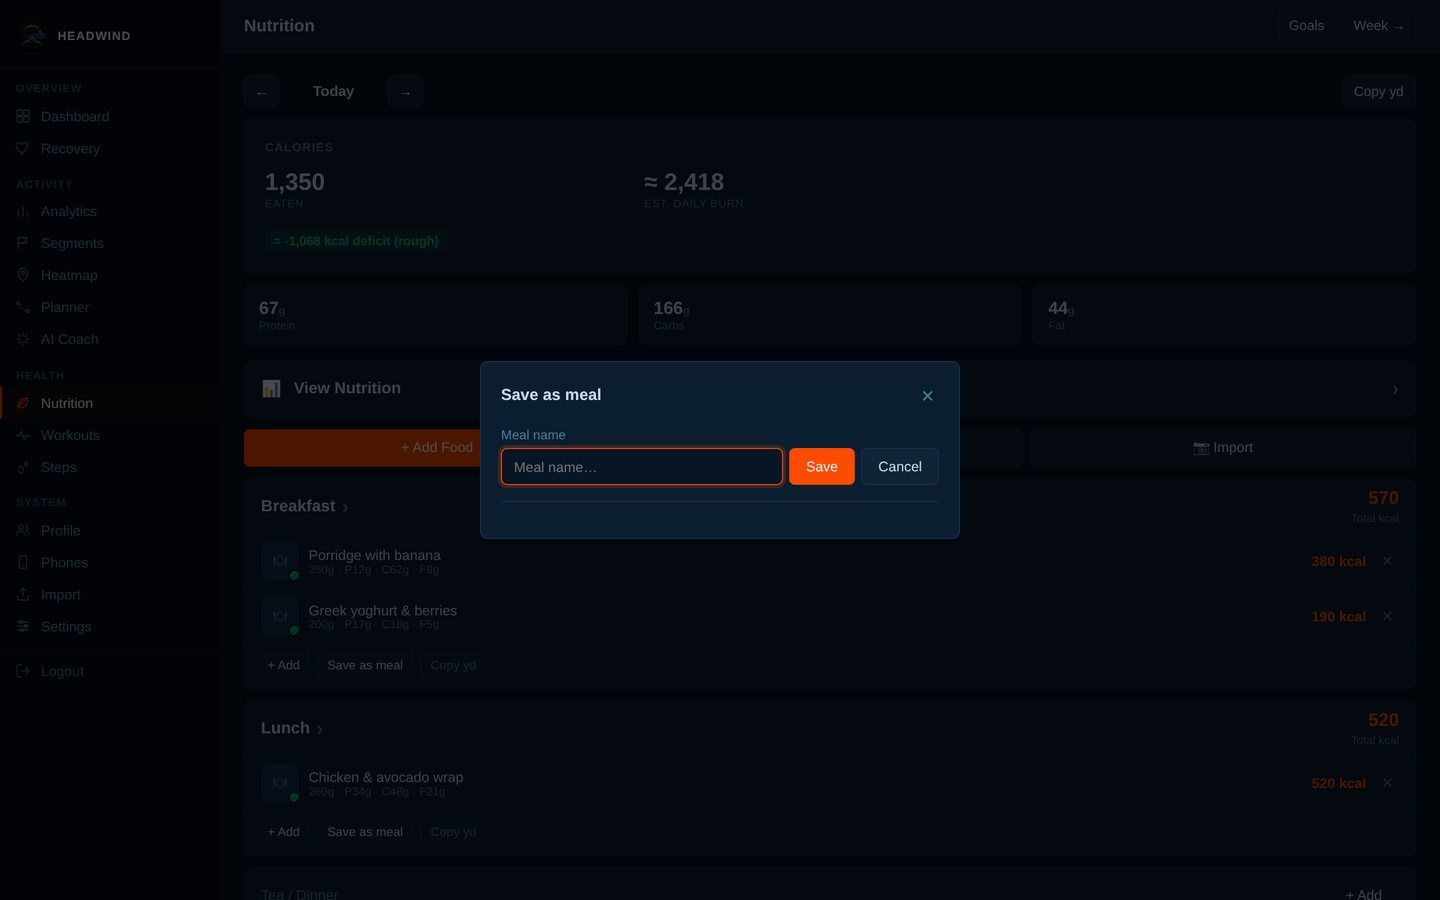Close the Save as meal dialog
This screenshot has height=900, width=1440.
point(927,396)
